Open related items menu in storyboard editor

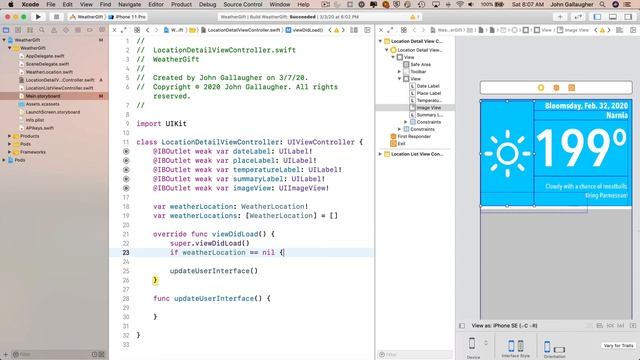coord(404,30)
